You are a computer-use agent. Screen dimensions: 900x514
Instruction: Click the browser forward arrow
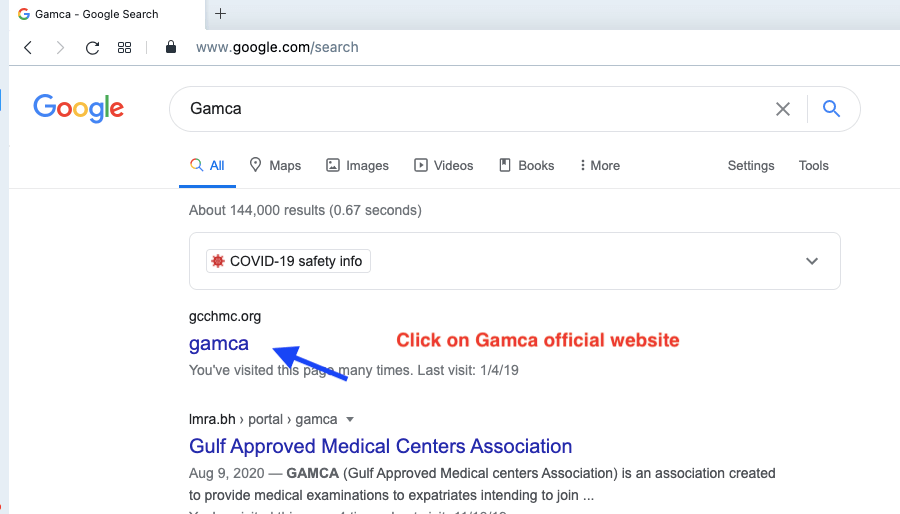coord(60,48)
